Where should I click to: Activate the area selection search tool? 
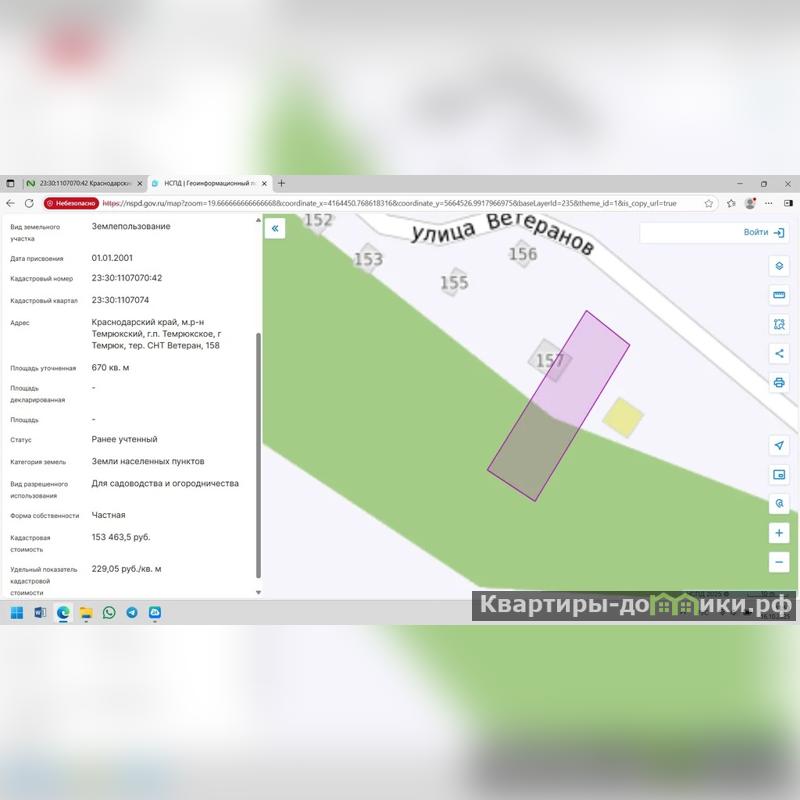pyautogui.click(x=779, y=324)
